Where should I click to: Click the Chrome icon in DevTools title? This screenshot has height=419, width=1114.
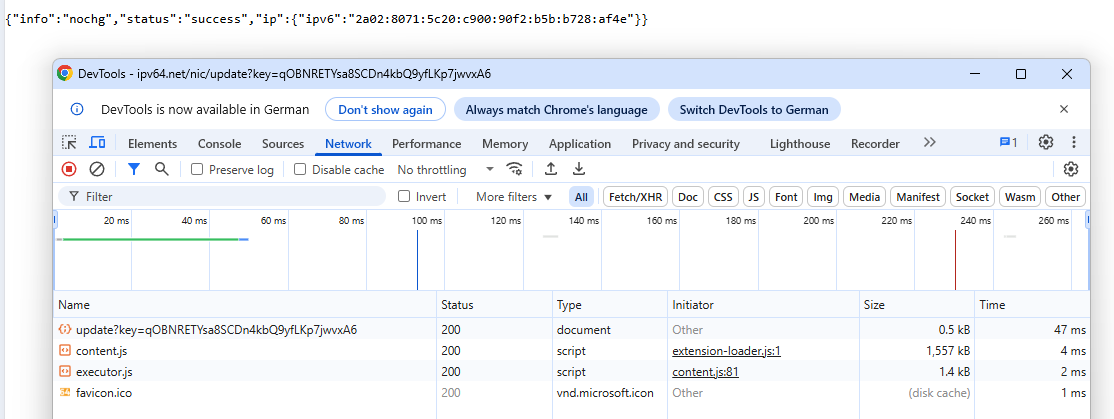coord(65,73)
